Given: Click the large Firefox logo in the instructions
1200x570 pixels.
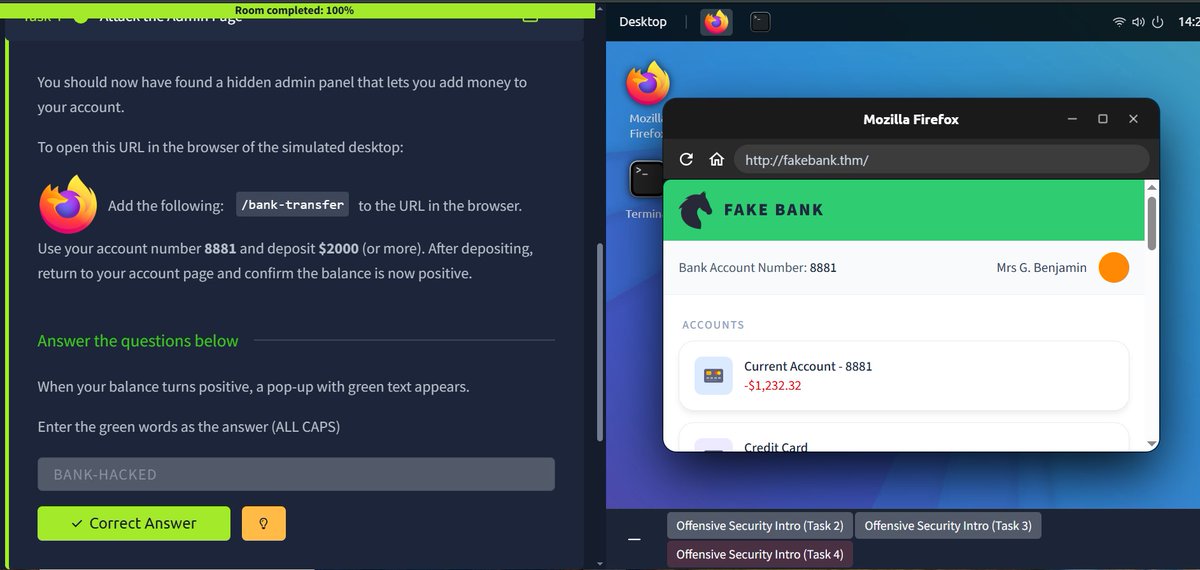Looking at the screenshot, I should [x=68, y=205].
